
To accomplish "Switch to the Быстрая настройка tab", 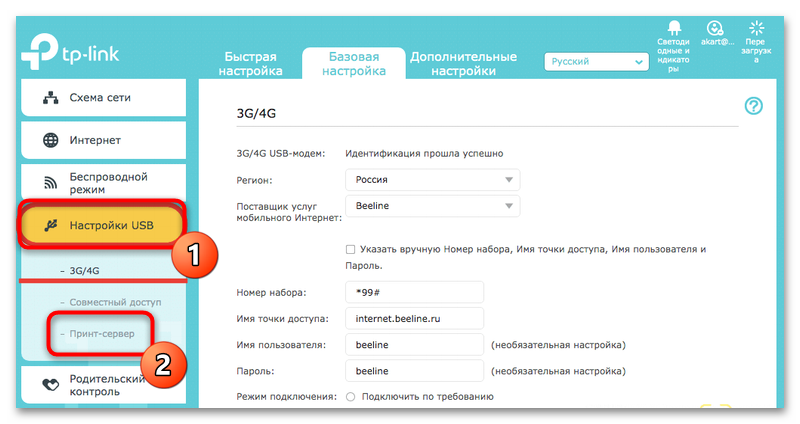I will [x=251, y=64].
